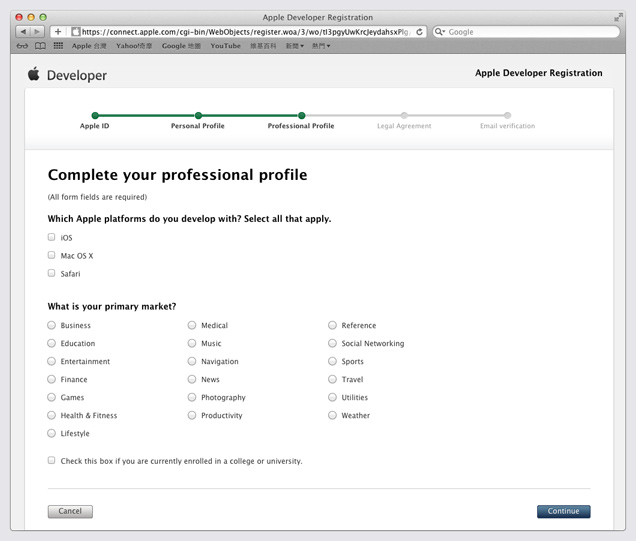Screen dimensions: 636x541
Task: Select the Entertainment radio button
Action: point(52,361)
